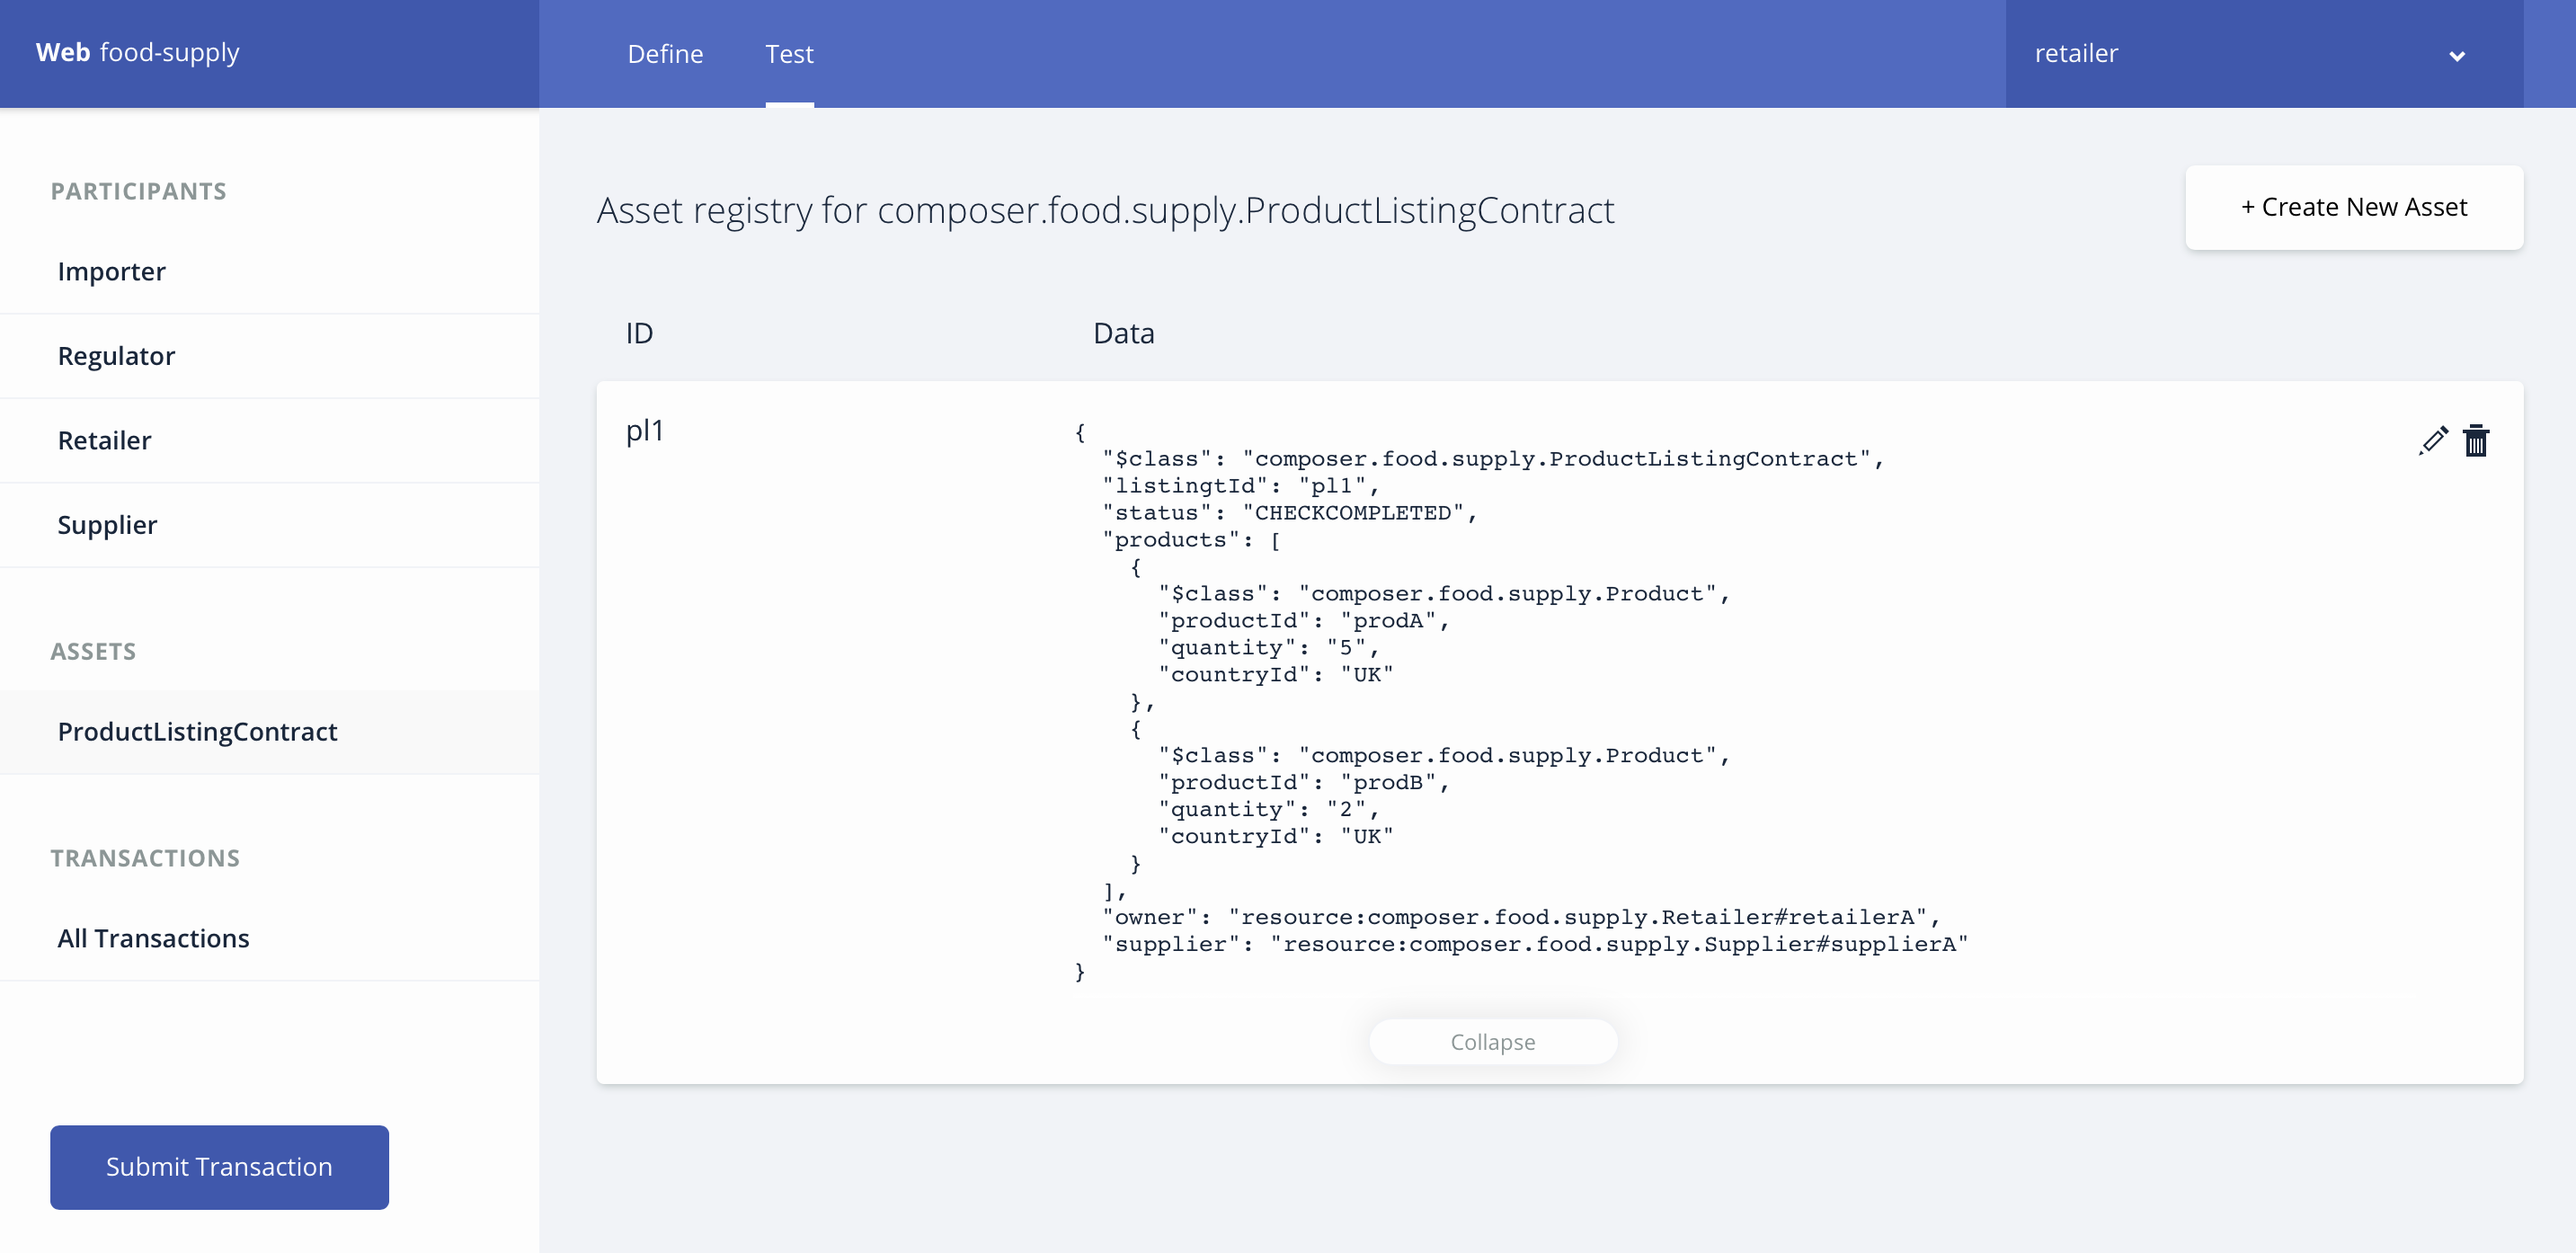
Task: Expand the Transactions section
Action: coord(145,858)
